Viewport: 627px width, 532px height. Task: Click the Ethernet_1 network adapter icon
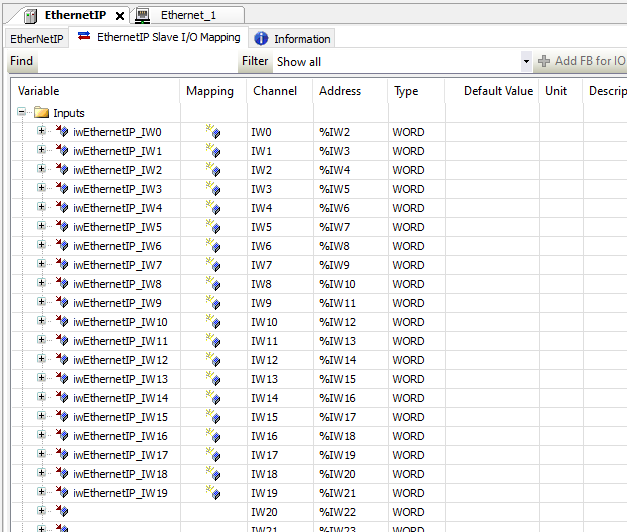pos(142,16)
